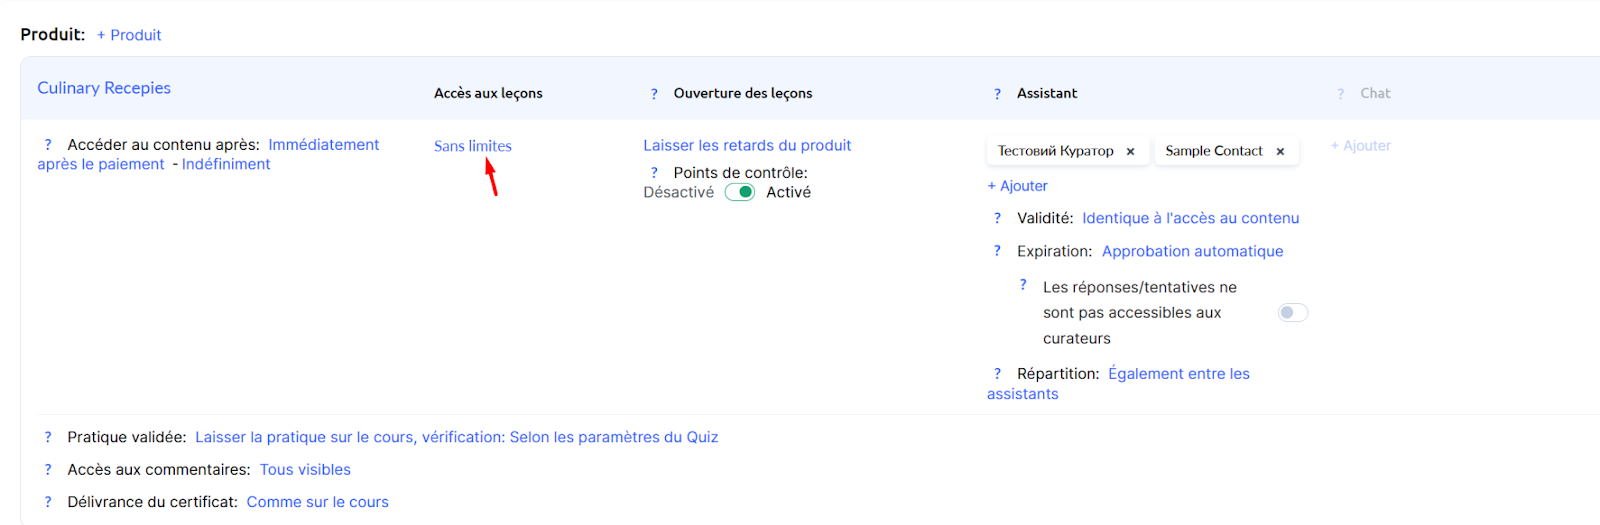Open Identique à l'accès au contenu option
1600x525 pixels.
click(x=1190, y=218)
